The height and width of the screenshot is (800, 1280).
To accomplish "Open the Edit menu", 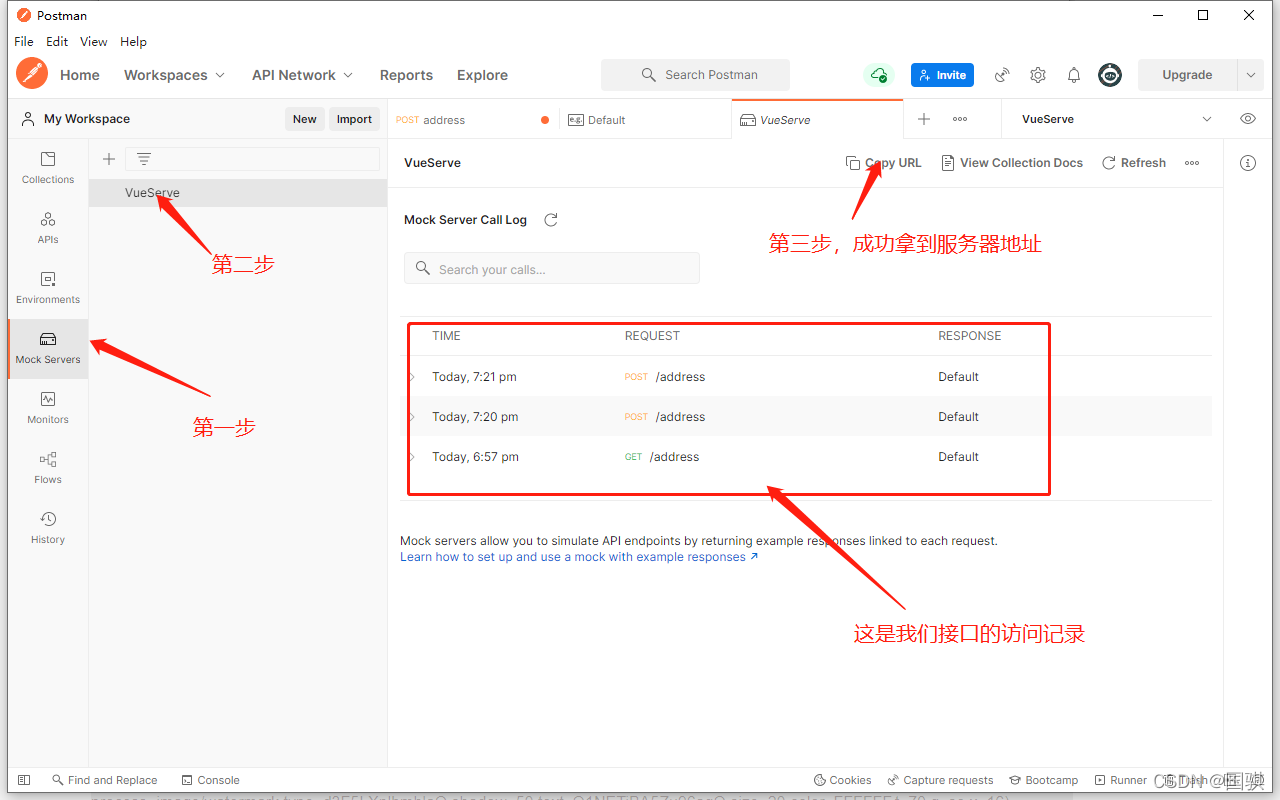I will (57, 42).
